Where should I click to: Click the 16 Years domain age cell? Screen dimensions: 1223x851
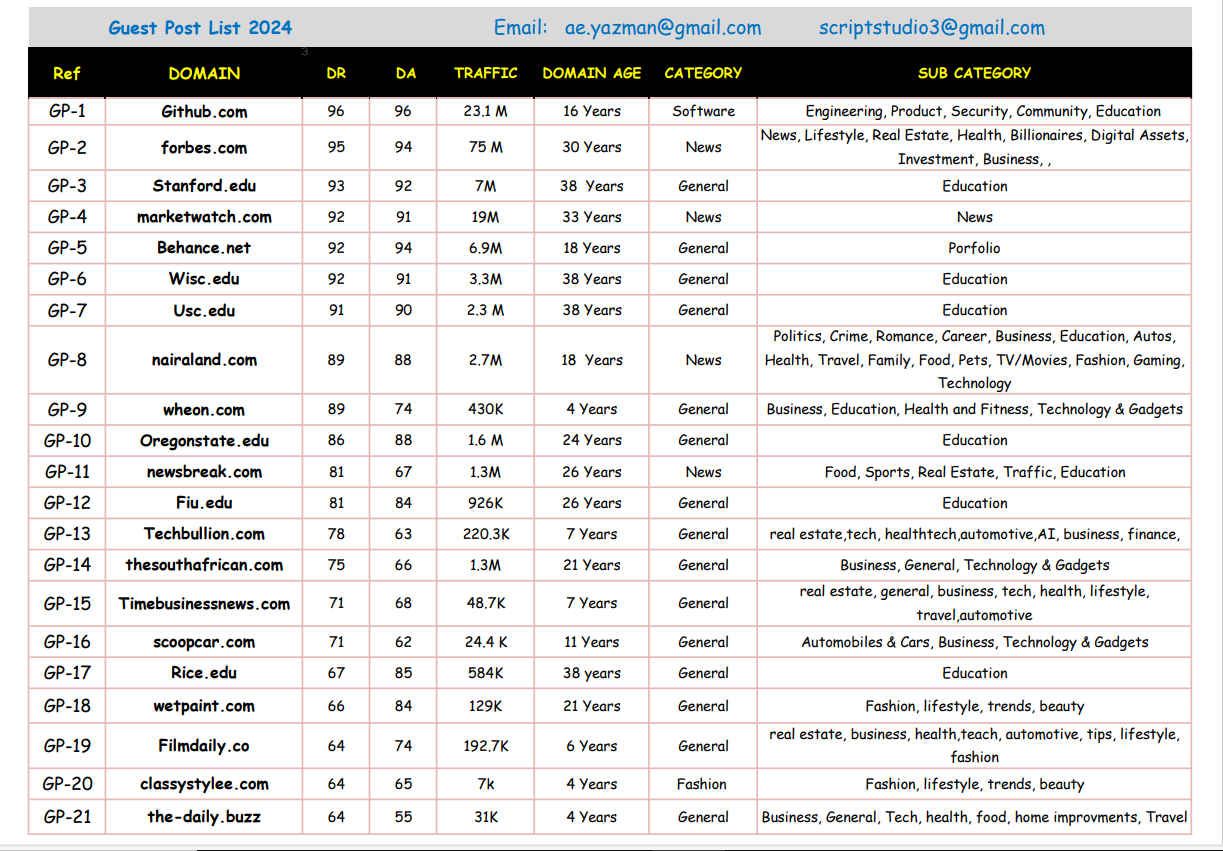(x=592, y=111)
